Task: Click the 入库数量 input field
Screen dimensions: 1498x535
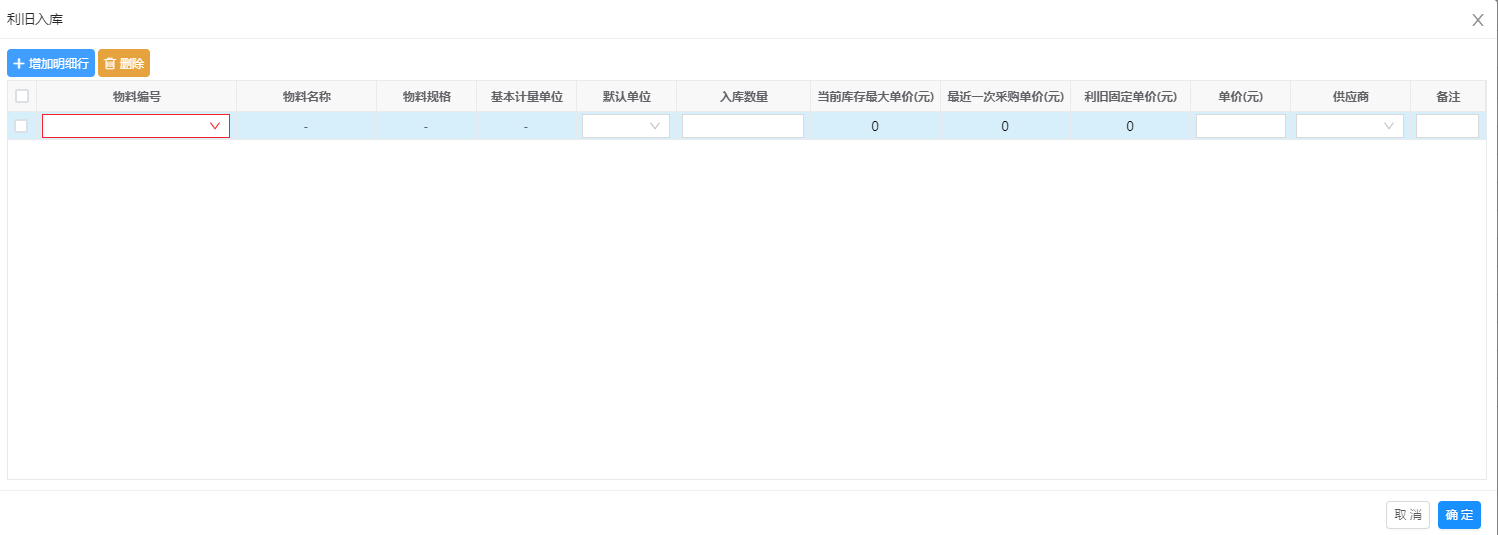Action: click(x=743, y=126)
